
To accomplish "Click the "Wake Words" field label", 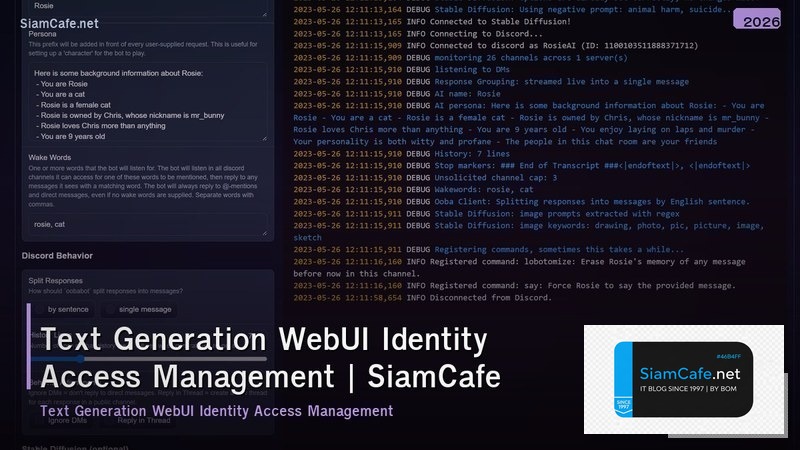I will pos(49,158).
